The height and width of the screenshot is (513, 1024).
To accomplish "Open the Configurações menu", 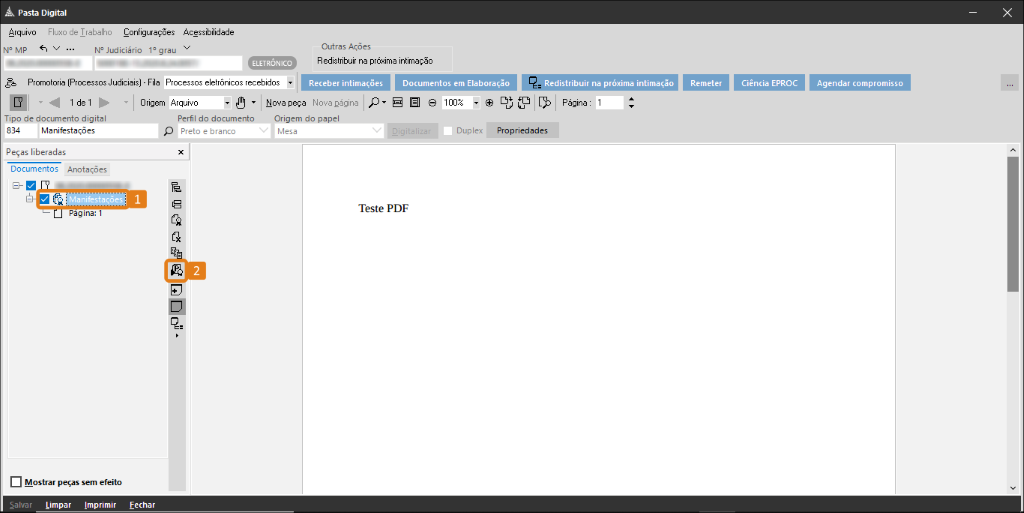I will point(148,32).
